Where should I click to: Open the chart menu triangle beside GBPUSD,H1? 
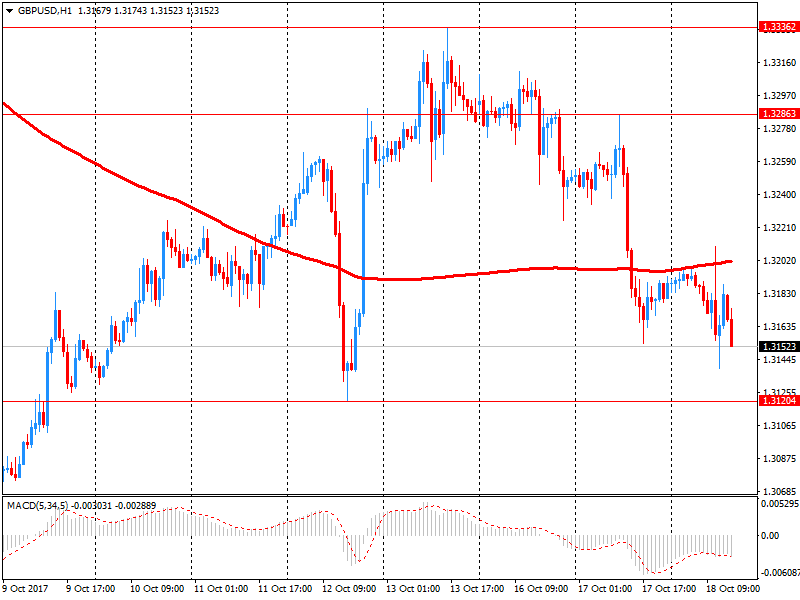coord(9,11)
